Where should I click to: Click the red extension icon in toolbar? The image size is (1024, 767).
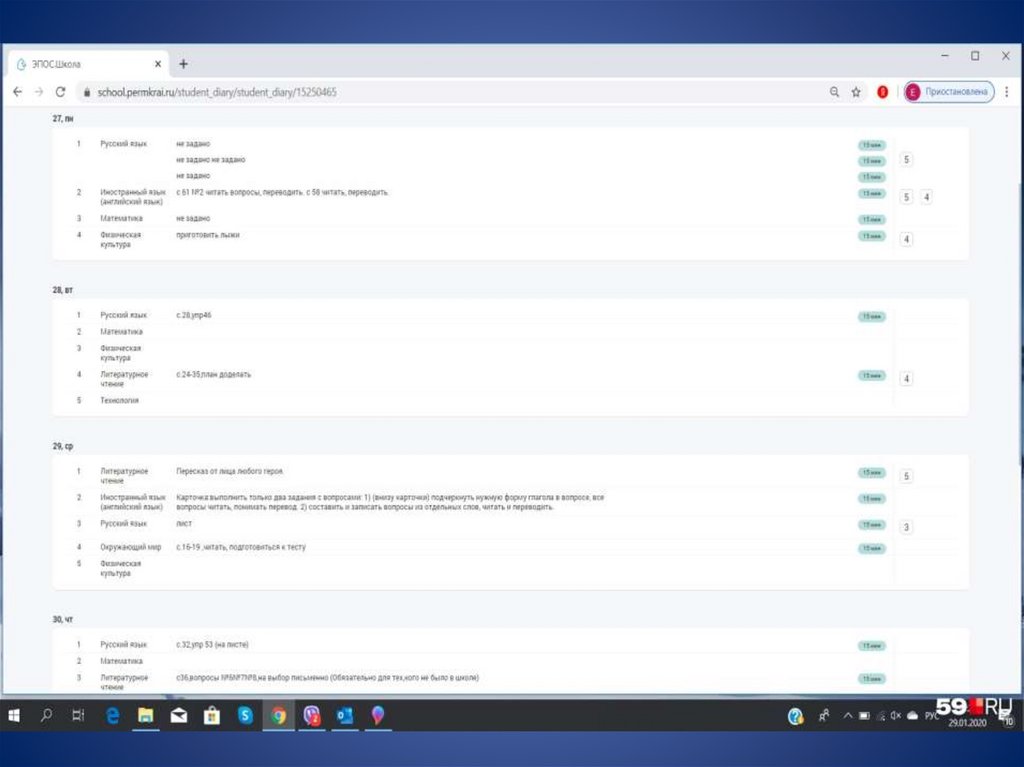click(x=883, y=92)
